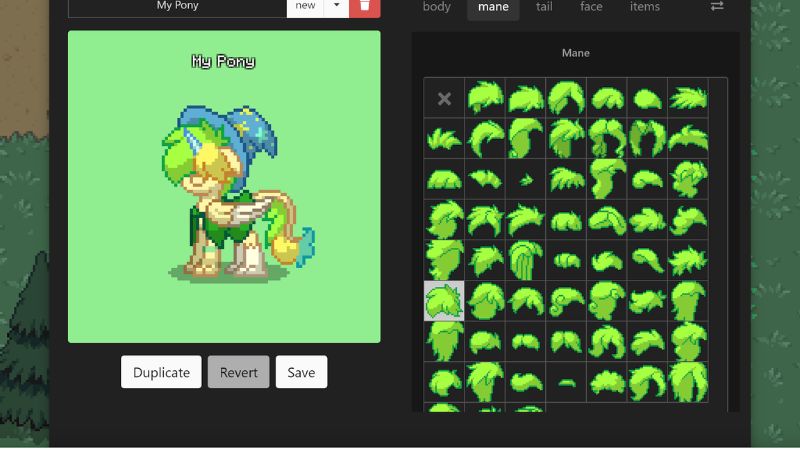Image resolution: width=800 pixels, height=450 pixels.
Task: Pick the thin sliver-shaped mane style
Action: tap(566, 382)
